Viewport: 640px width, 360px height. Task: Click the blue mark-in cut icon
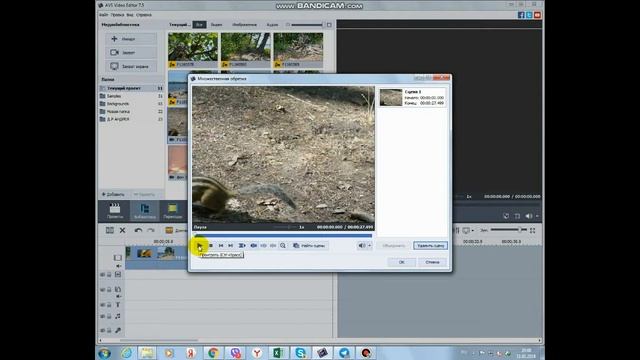tap(253, 246)
